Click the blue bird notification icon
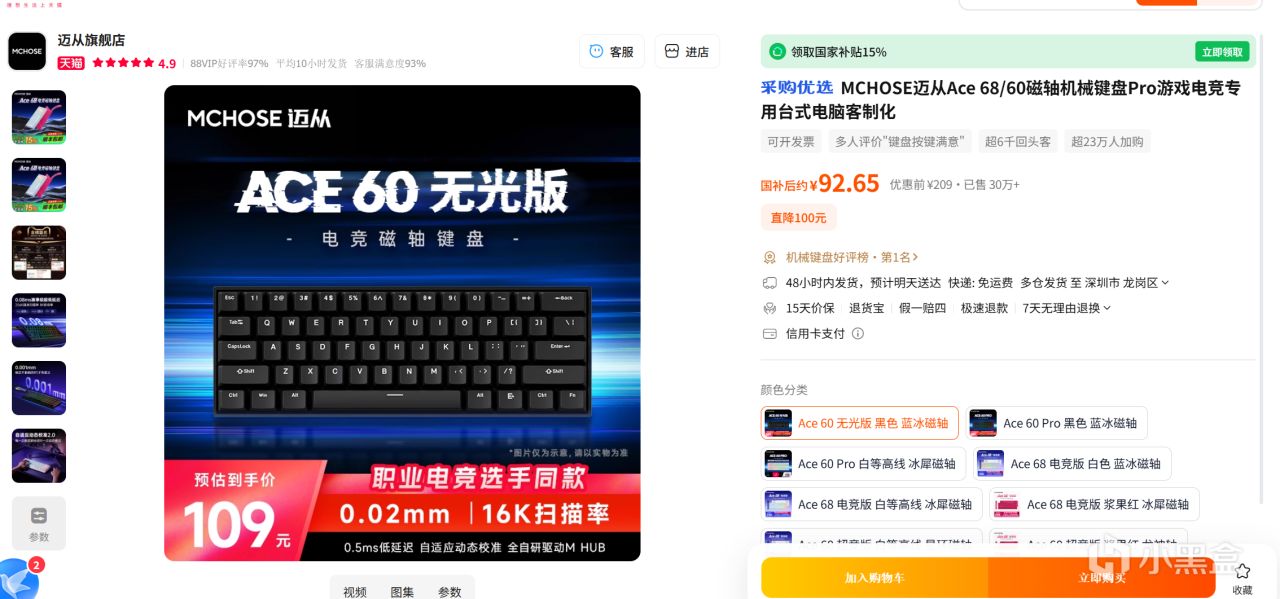The height and width of the screenshot is (599, 1280). [18, 579]
